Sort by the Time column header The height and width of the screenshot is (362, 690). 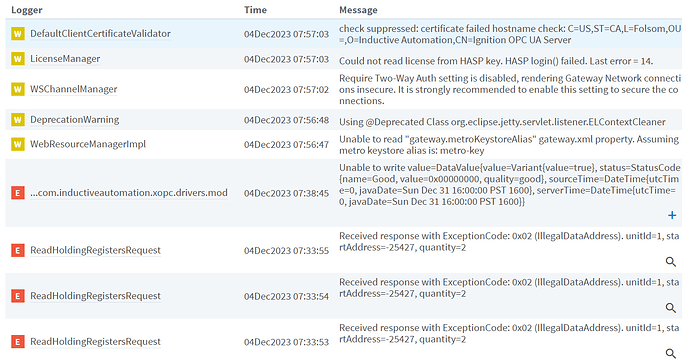coord(255,10)
